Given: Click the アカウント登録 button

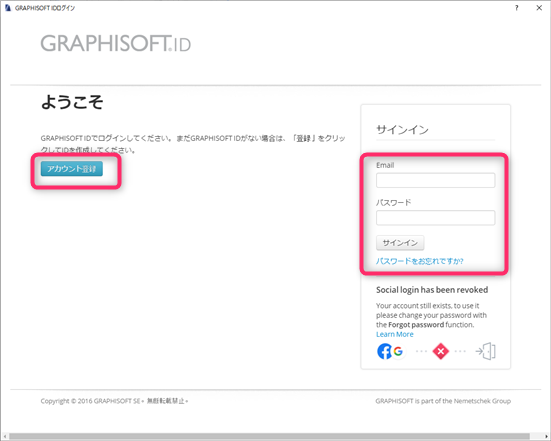Looking at the screenshot, I should pyautogui.click(x=72, y=169).
